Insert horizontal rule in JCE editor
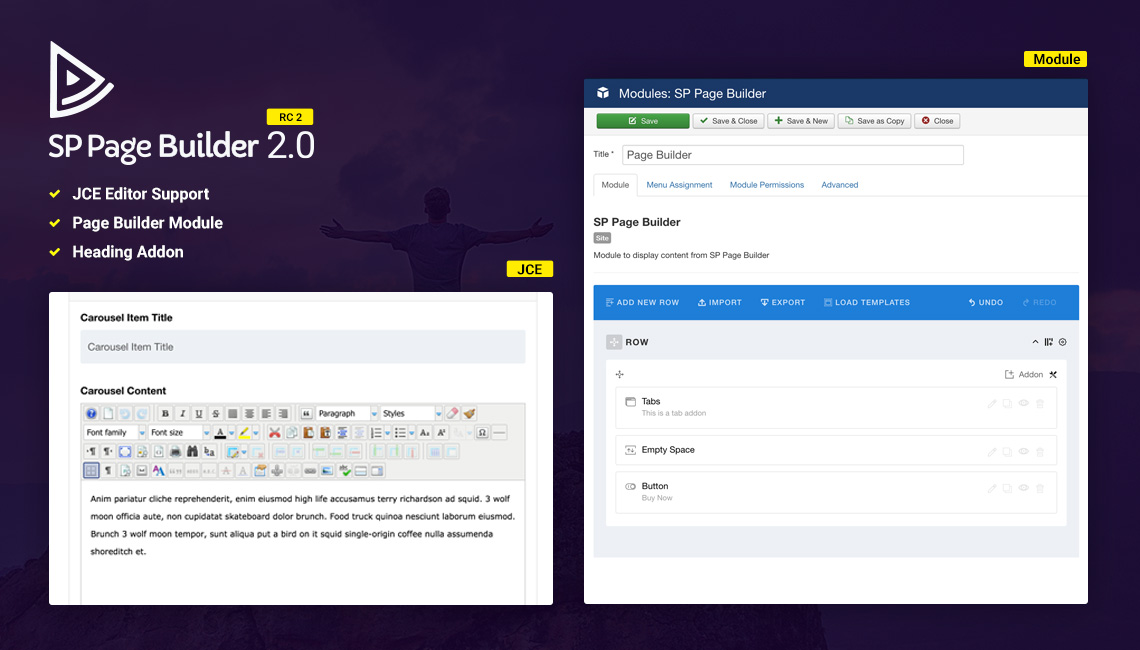Image resolution: width=1140 pixels, height=650 pixels. click(499, 433)
